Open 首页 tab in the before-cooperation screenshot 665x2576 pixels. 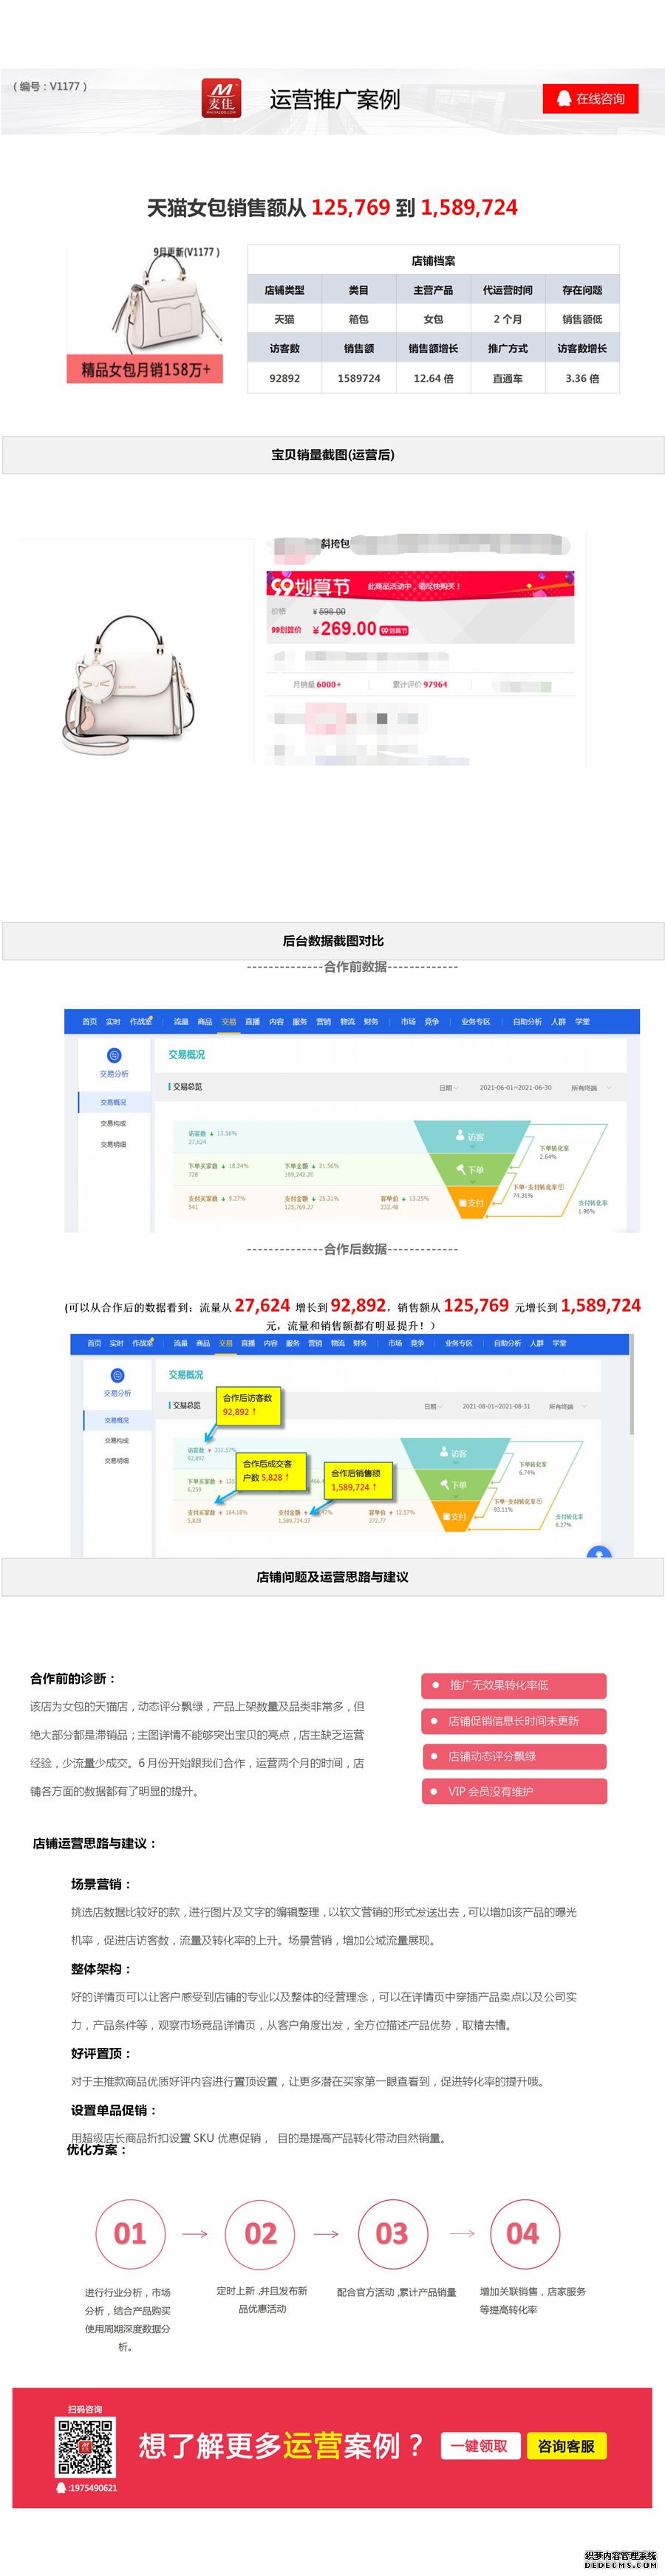pyautogui.click(x=89, y=1022)
